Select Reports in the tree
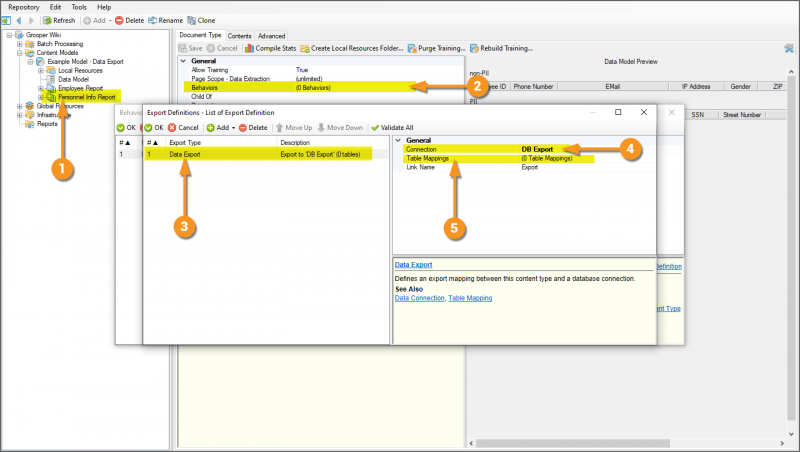800x452 pixels. [x=47, y=123]
